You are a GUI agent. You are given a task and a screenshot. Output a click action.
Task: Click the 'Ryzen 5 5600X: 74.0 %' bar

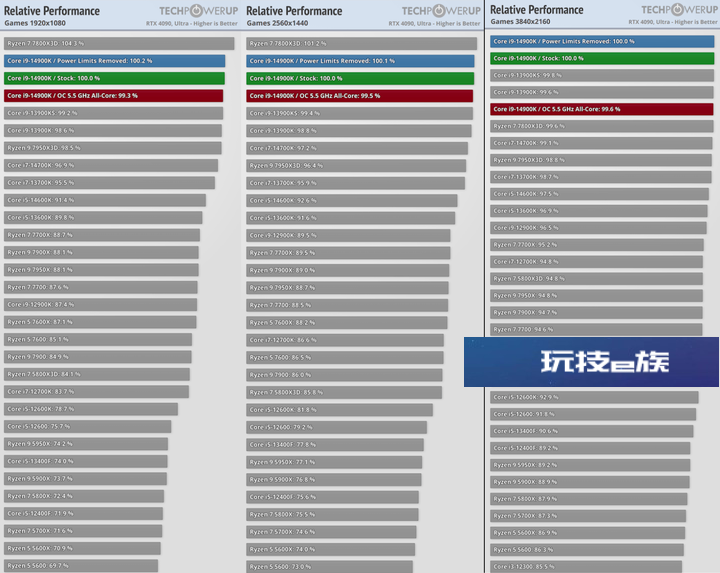(331, 550)
